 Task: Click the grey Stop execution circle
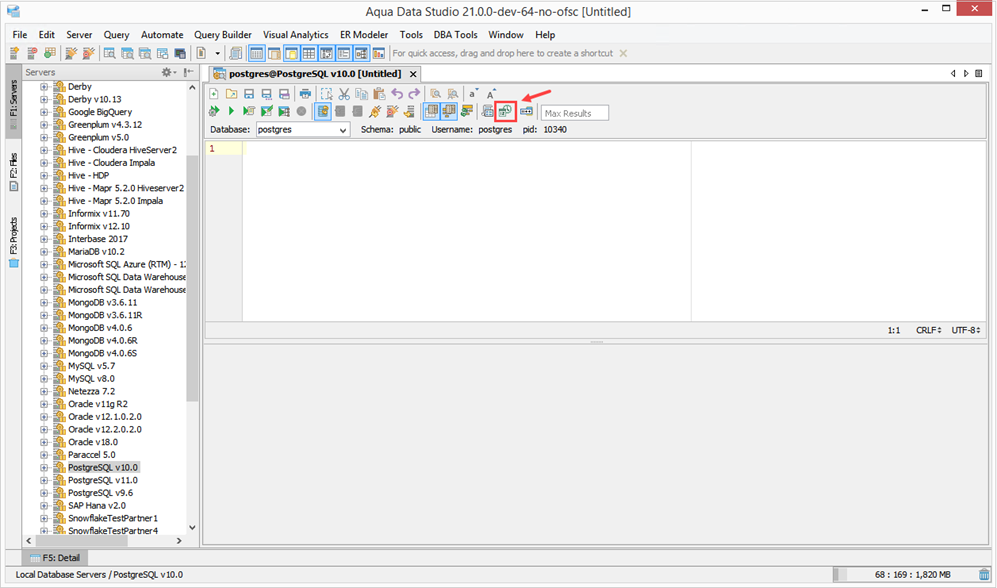(301, 111)
